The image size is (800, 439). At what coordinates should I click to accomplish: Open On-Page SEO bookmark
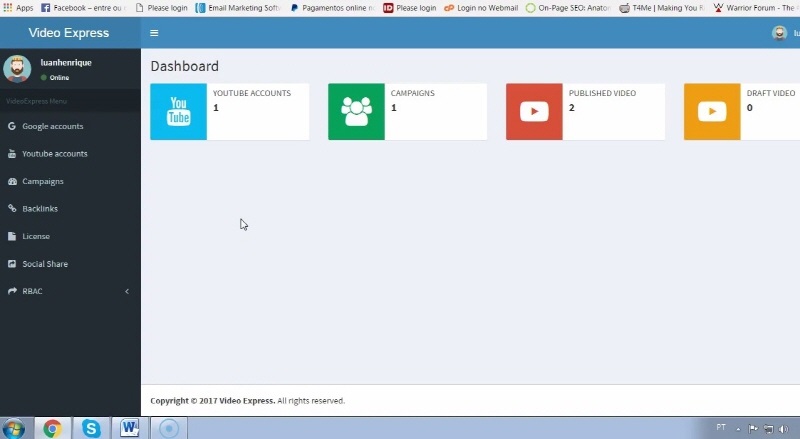(x=568, y=8)
